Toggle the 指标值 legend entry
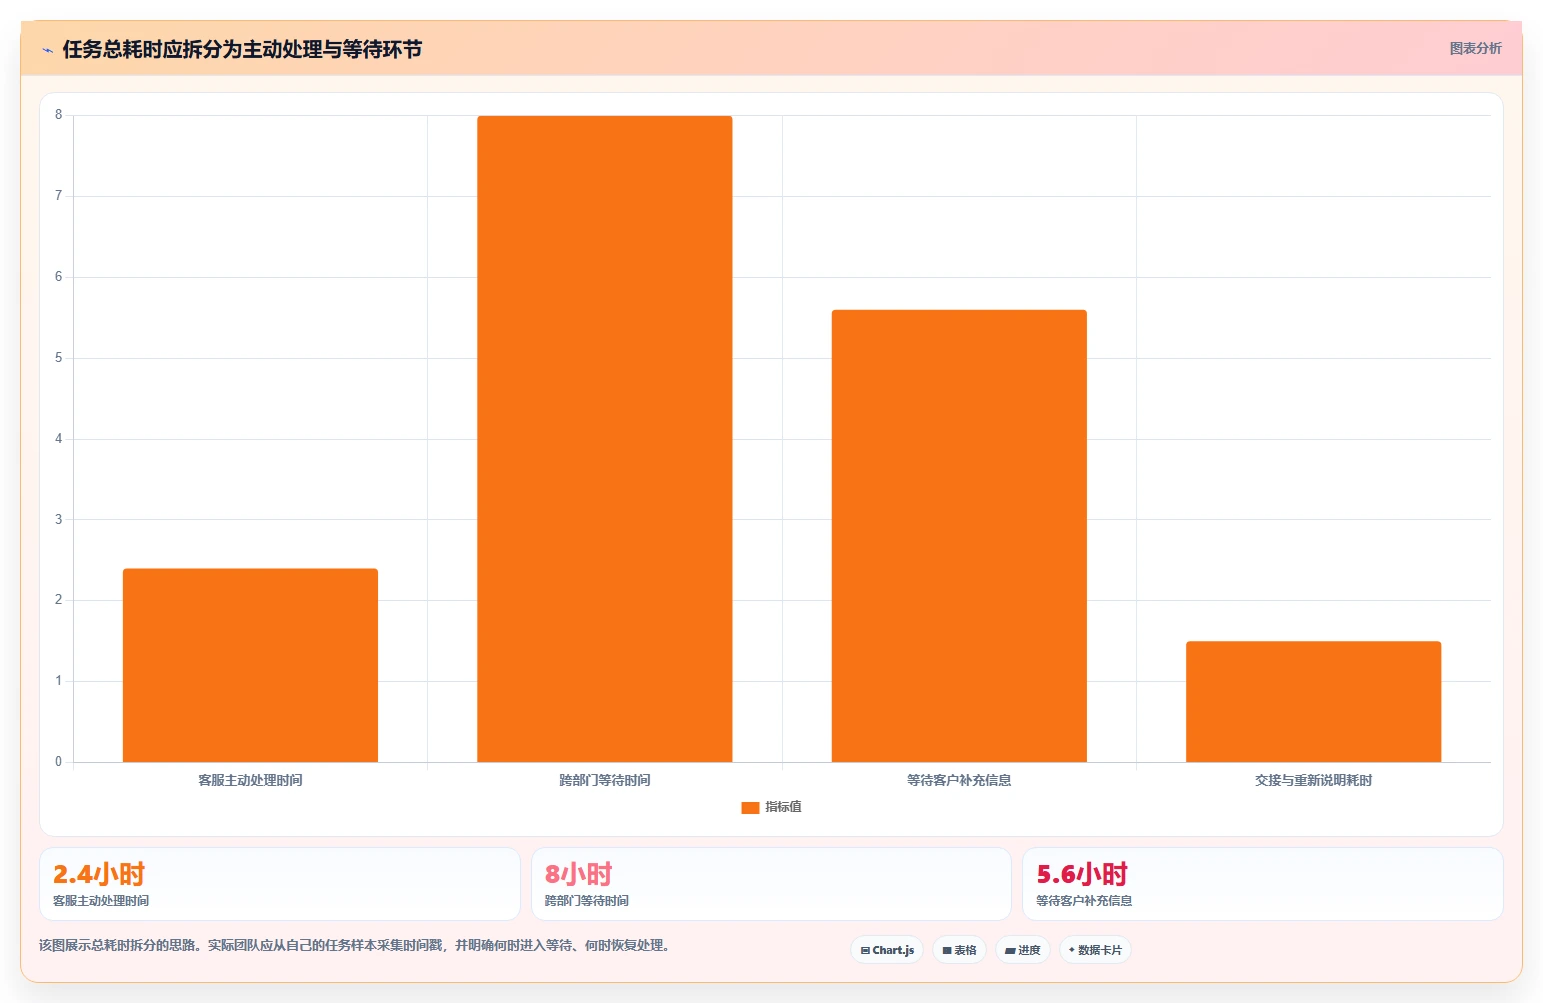 [771, 807]
